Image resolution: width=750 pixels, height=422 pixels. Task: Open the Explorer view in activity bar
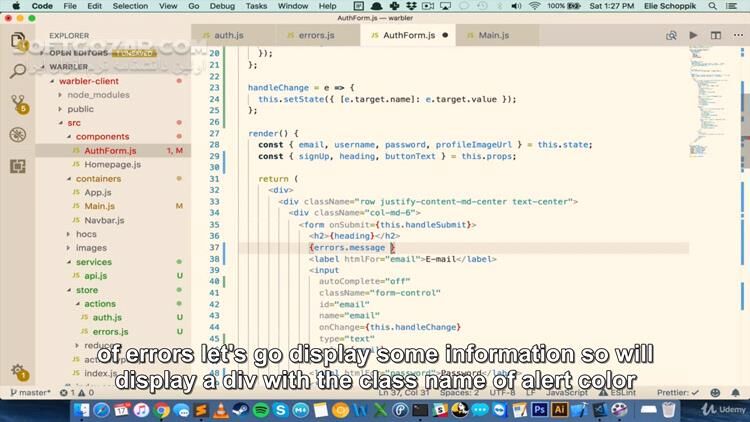coord(18,42)
